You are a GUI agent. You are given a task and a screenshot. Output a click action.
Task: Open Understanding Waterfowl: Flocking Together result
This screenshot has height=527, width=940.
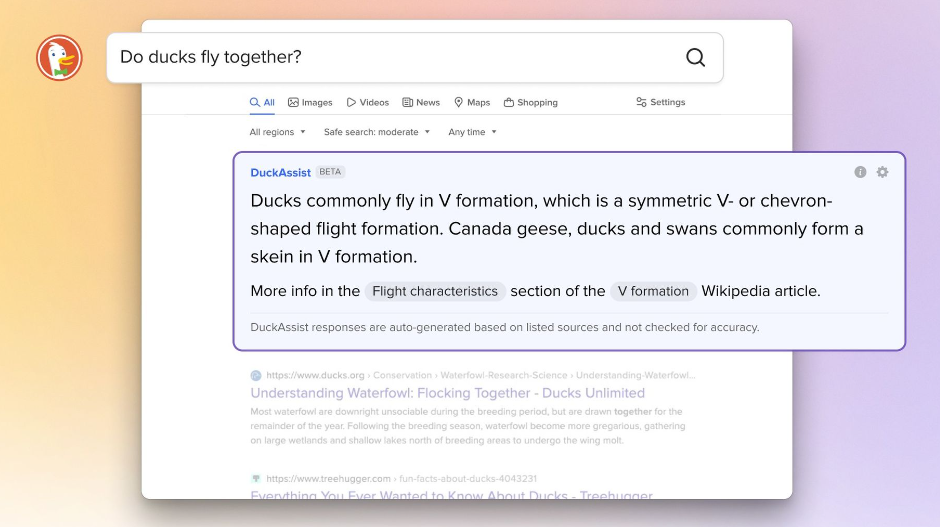(447, 393)
